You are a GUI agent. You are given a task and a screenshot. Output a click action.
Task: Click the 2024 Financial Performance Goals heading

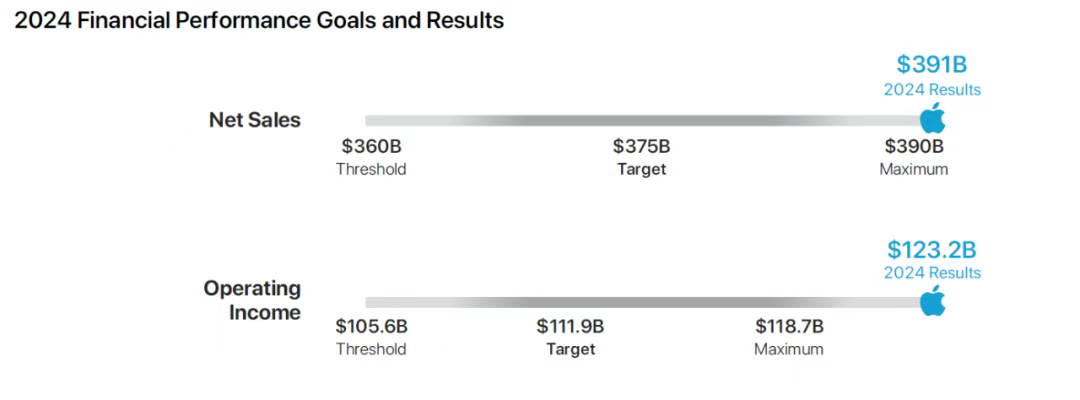tap(259, 20)
